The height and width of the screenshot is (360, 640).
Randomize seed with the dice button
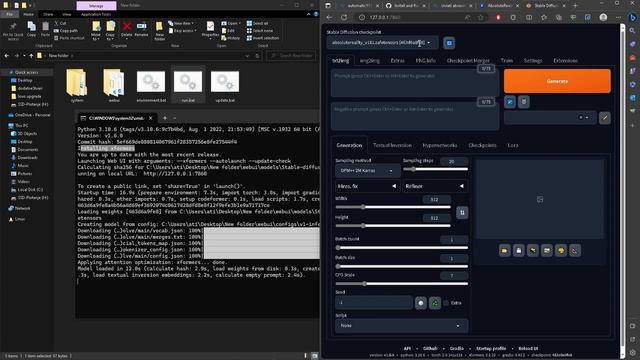pos(421,303)
